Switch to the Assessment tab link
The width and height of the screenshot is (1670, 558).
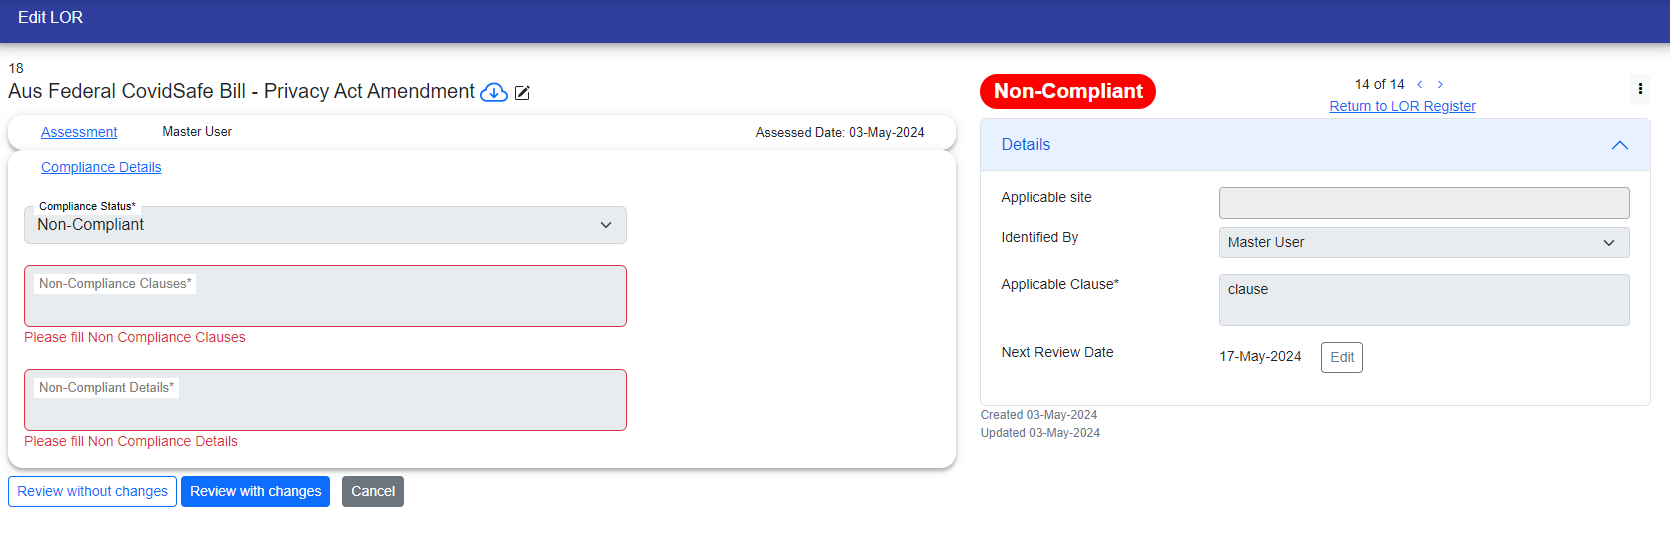coord(79,132)
